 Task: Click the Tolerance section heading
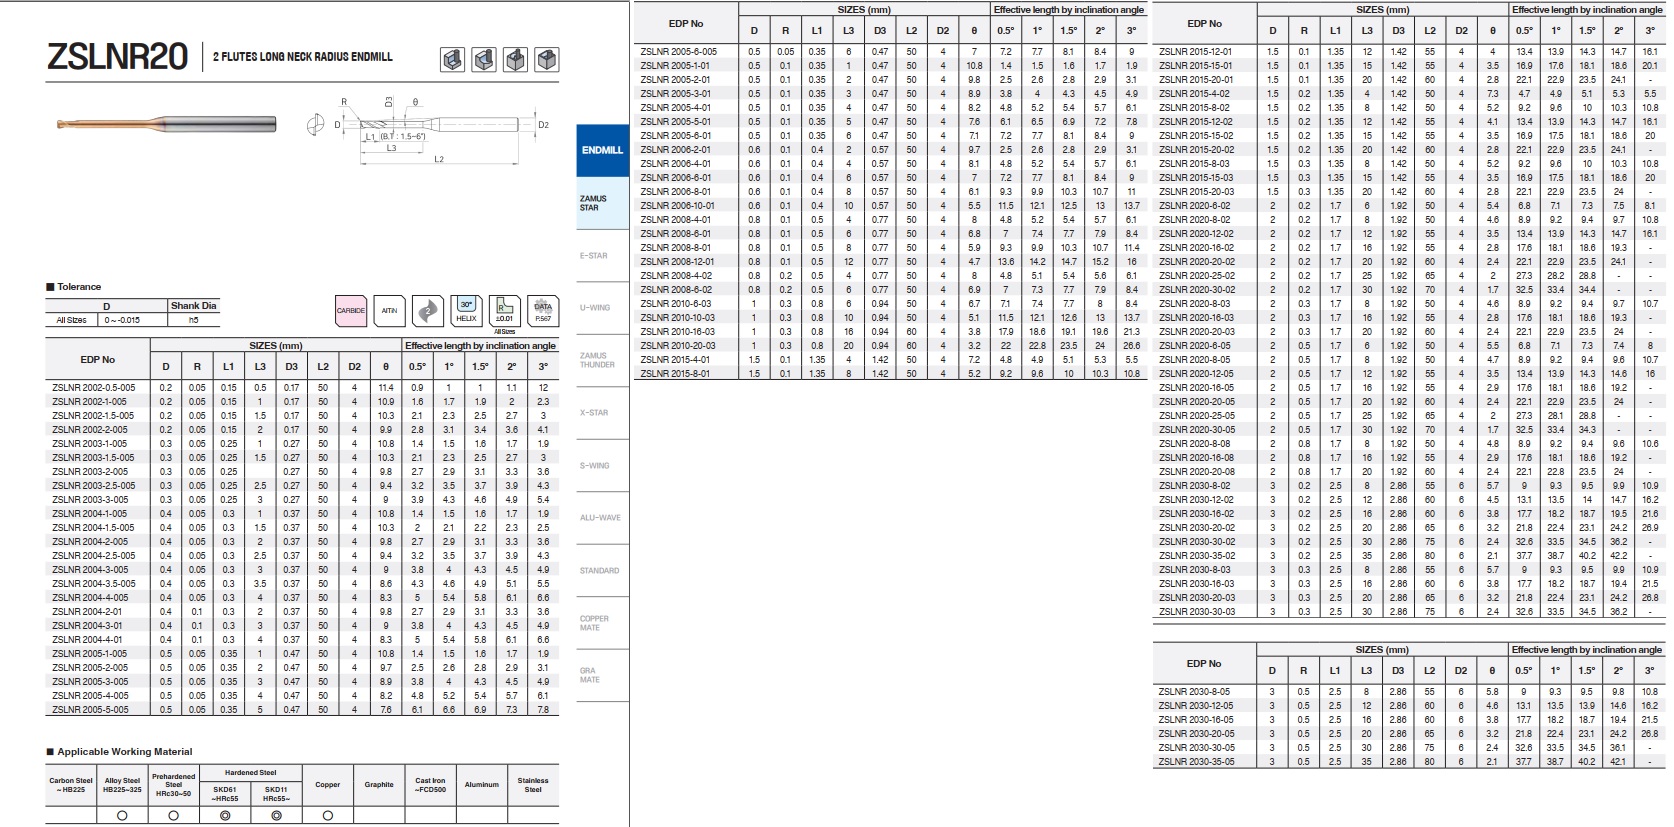[x=74, y=287]
